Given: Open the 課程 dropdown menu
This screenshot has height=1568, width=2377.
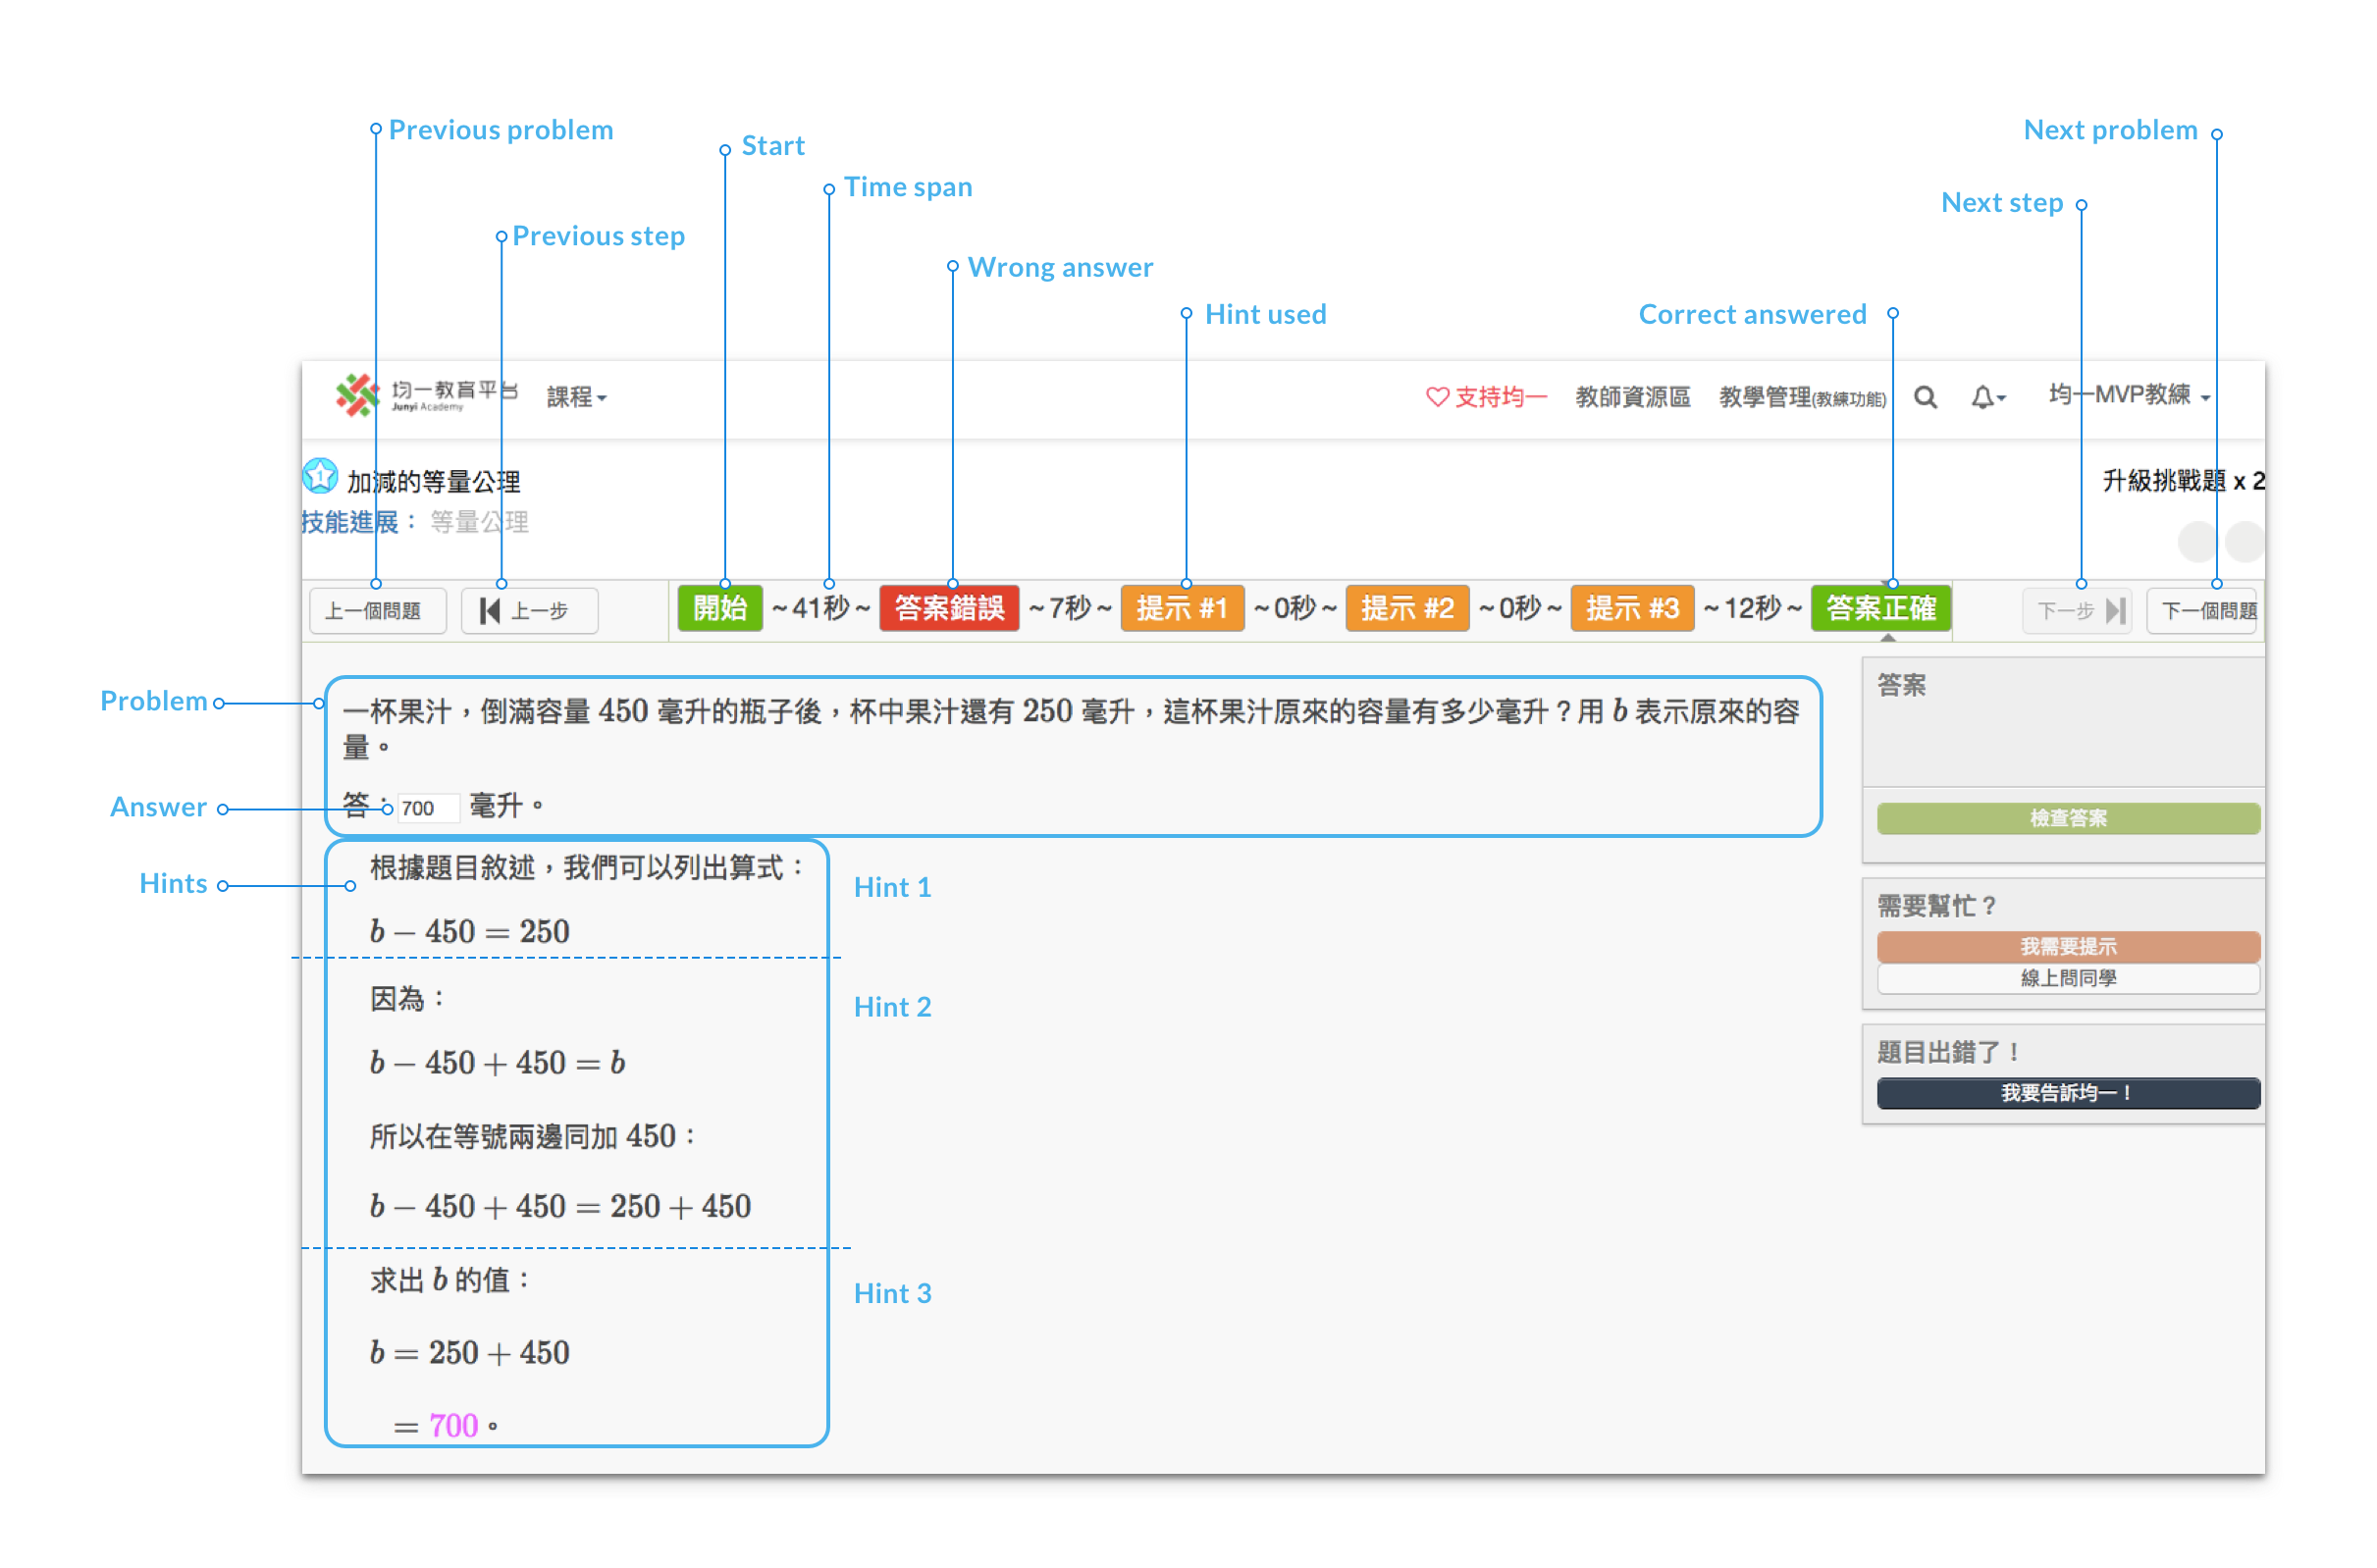Looking at the screenshot, I should tap(576, 397).
